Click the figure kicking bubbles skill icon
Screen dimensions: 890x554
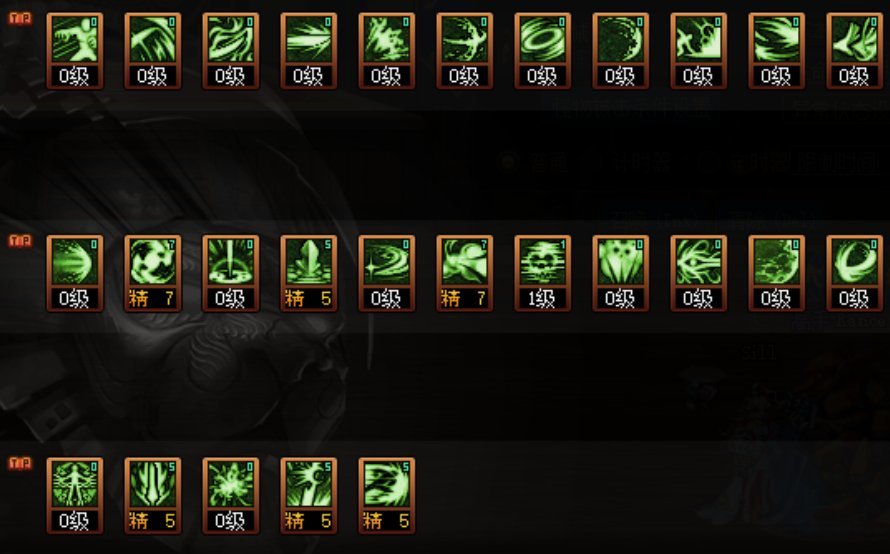coord(699,51)
